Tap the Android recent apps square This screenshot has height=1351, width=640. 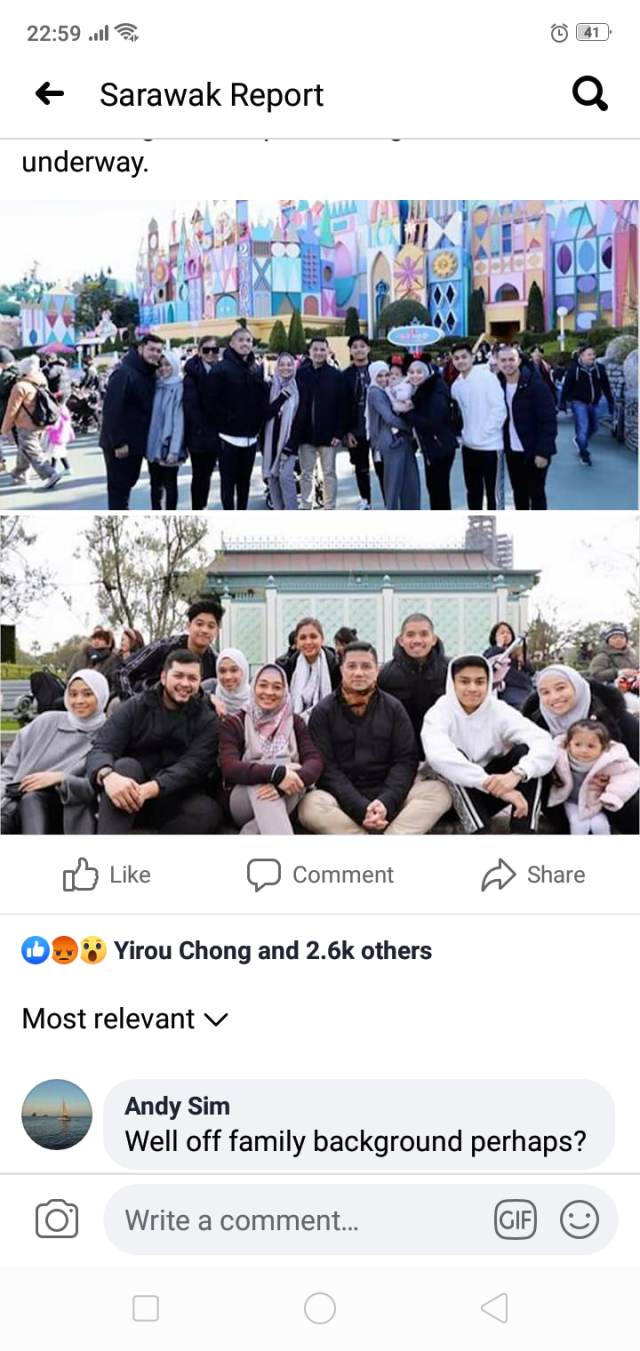146,1308
